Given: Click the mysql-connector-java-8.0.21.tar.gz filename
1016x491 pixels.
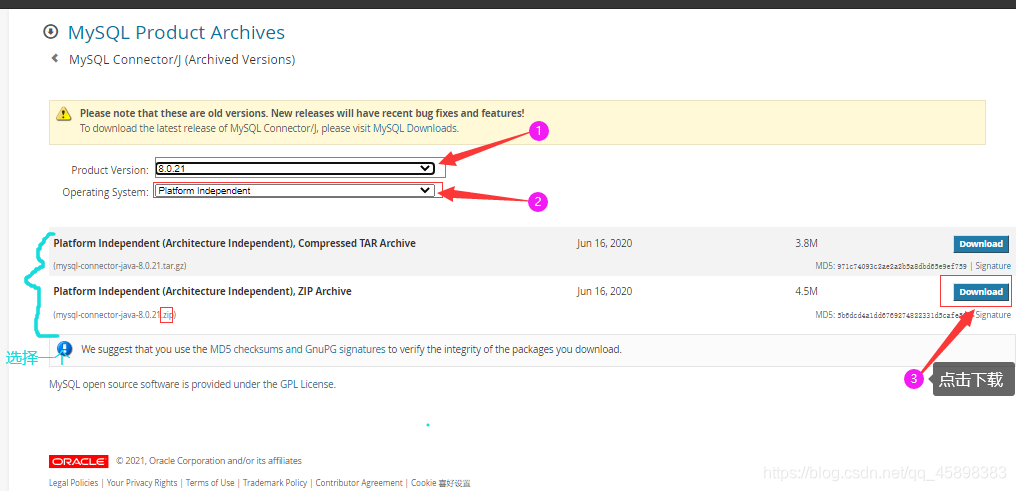Looking at the screenshot, I should (121, 266).
